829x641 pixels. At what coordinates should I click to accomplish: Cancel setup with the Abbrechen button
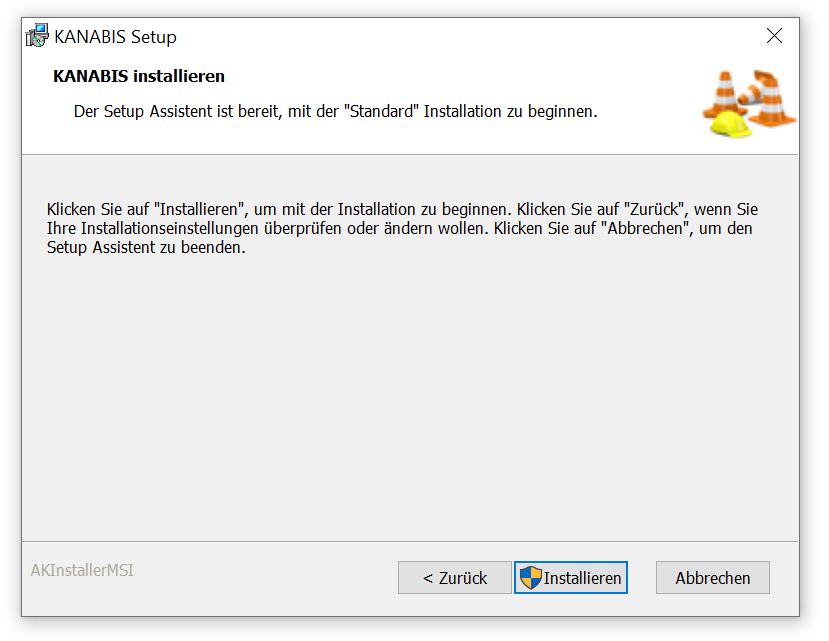tap(712, 578)
